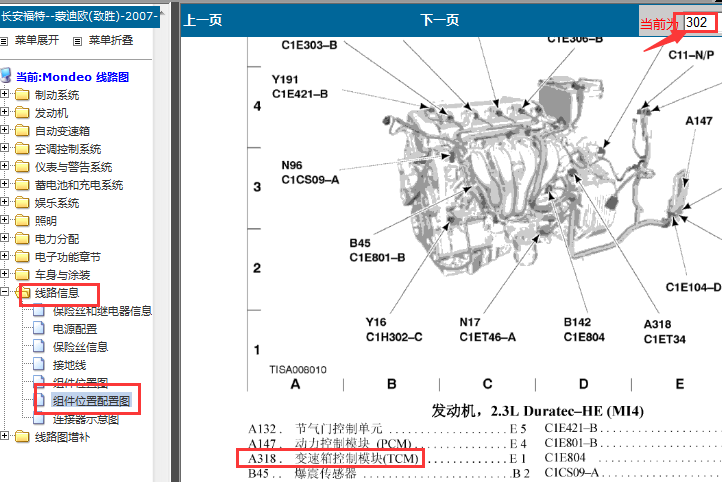This screenshot has width=722, height=482.
Task: Expand the 仪表与警告系统 tree node
Action: tap(5, 166)
